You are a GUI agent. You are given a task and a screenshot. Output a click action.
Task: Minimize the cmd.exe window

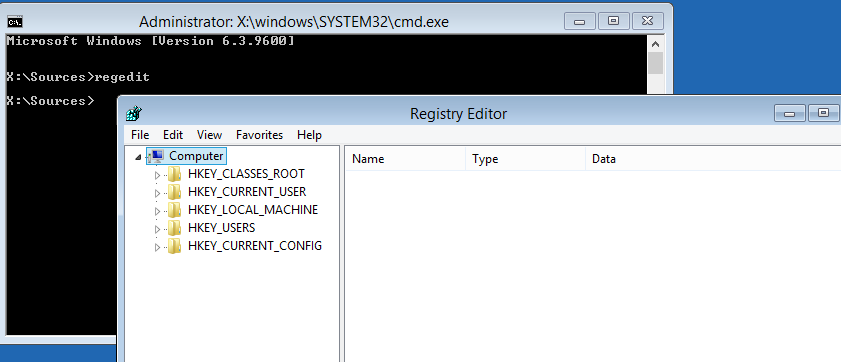tap(580, 21)
